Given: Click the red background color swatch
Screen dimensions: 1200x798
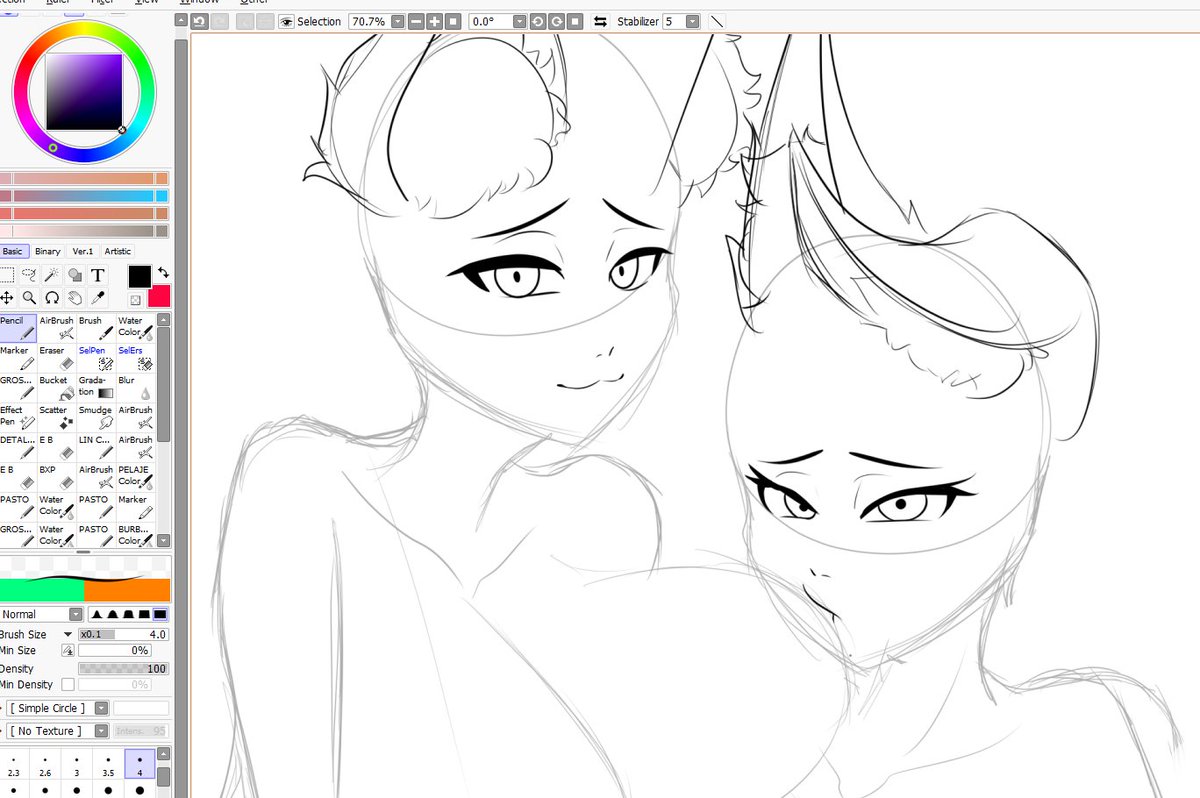Looking at the screenshot, I should pos(159,296).
